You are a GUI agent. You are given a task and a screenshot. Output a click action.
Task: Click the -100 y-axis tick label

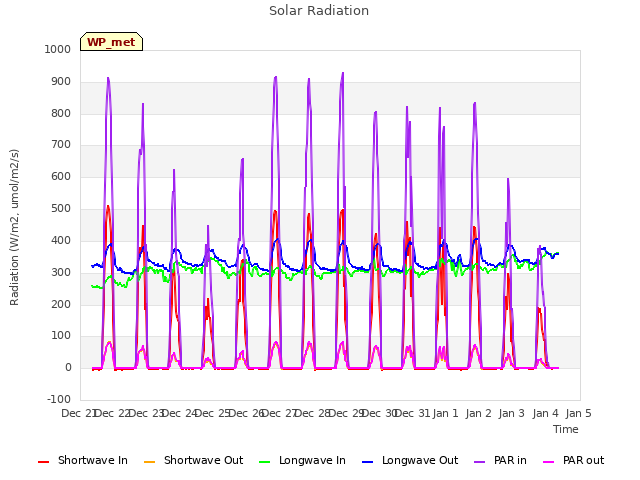click(59, 399)
